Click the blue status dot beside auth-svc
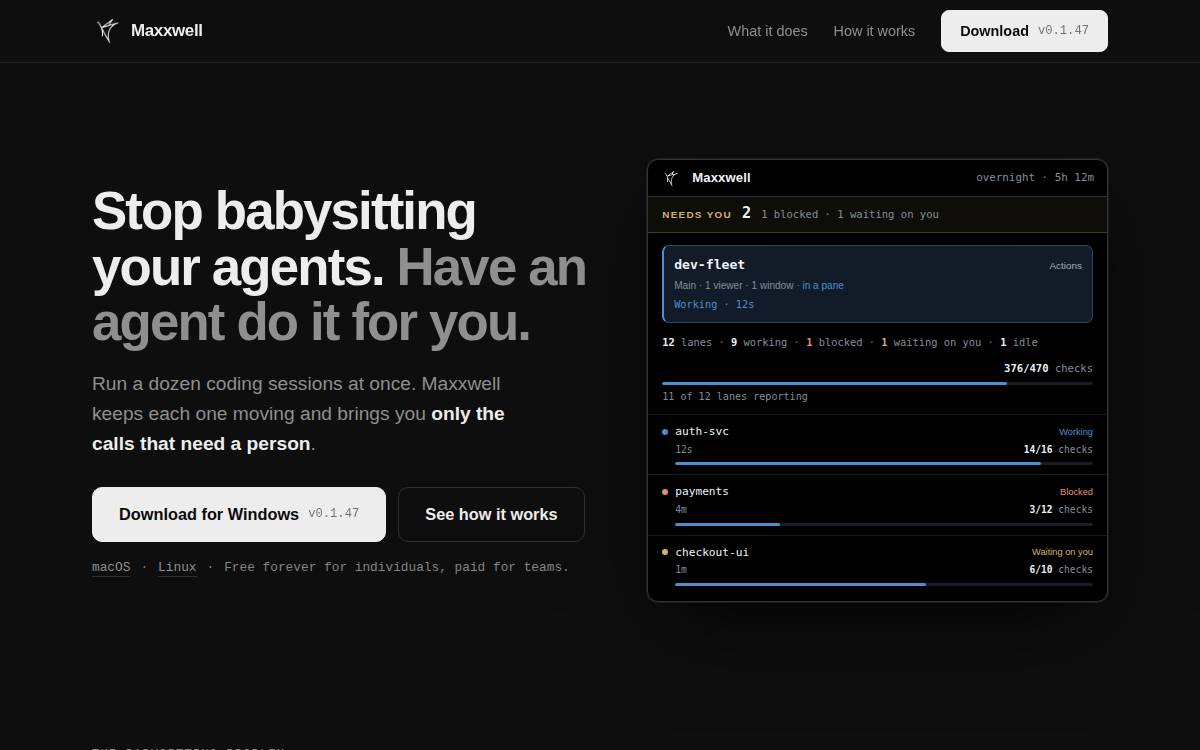Viewport: 1200px width, 750px height. pos(665,432)
